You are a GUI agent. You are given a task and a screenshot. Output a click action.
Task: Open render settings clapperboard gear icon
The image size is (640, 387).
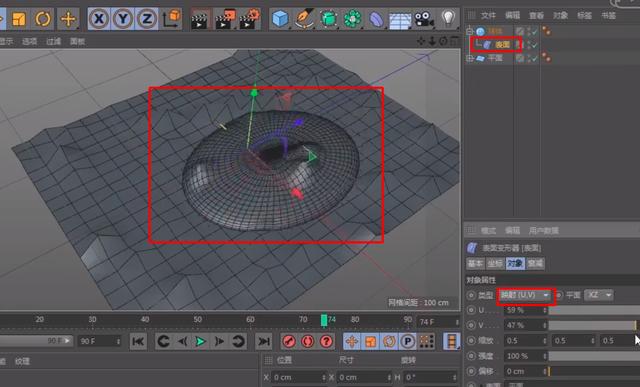(x=249, y=19)
